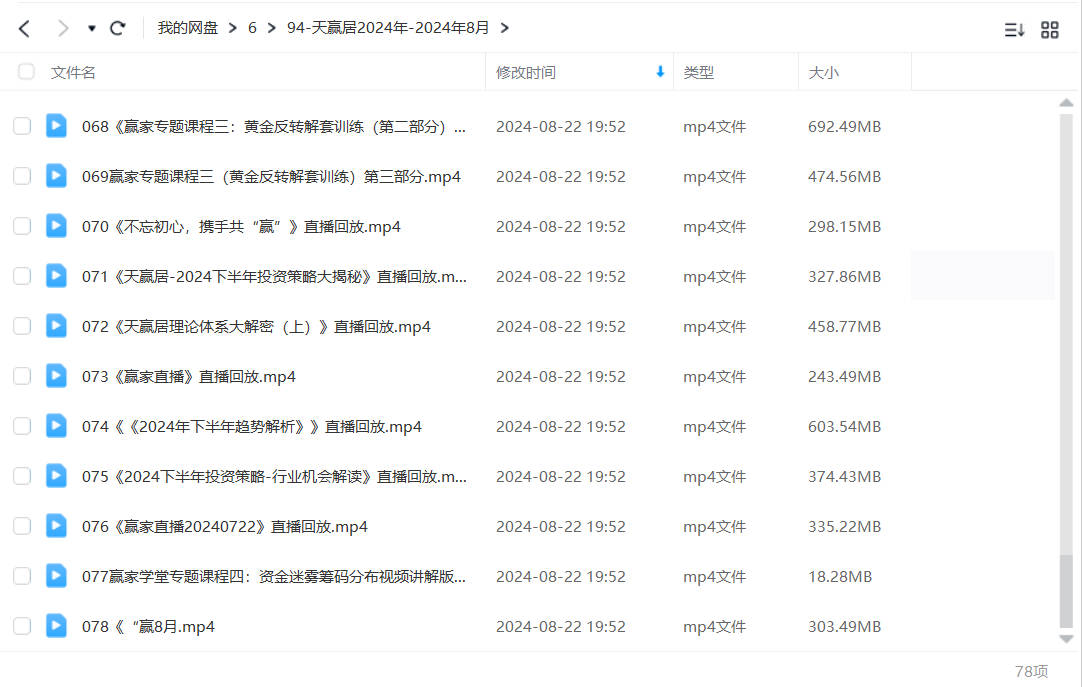Select file 076《赢家直播20240722》直播回放.mp4
Image resolution: width=1082 pixels, height=687 pixels.
pos(225,527)
